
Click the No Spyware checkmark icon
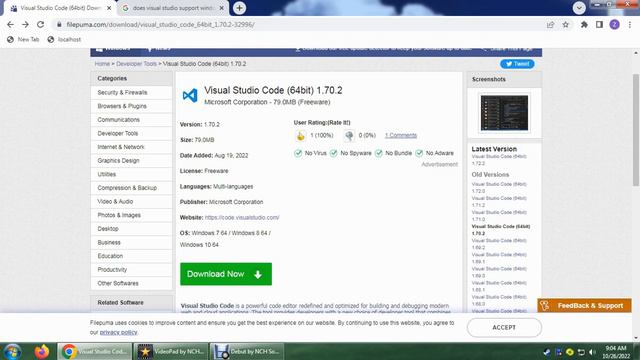click(333, 153)
